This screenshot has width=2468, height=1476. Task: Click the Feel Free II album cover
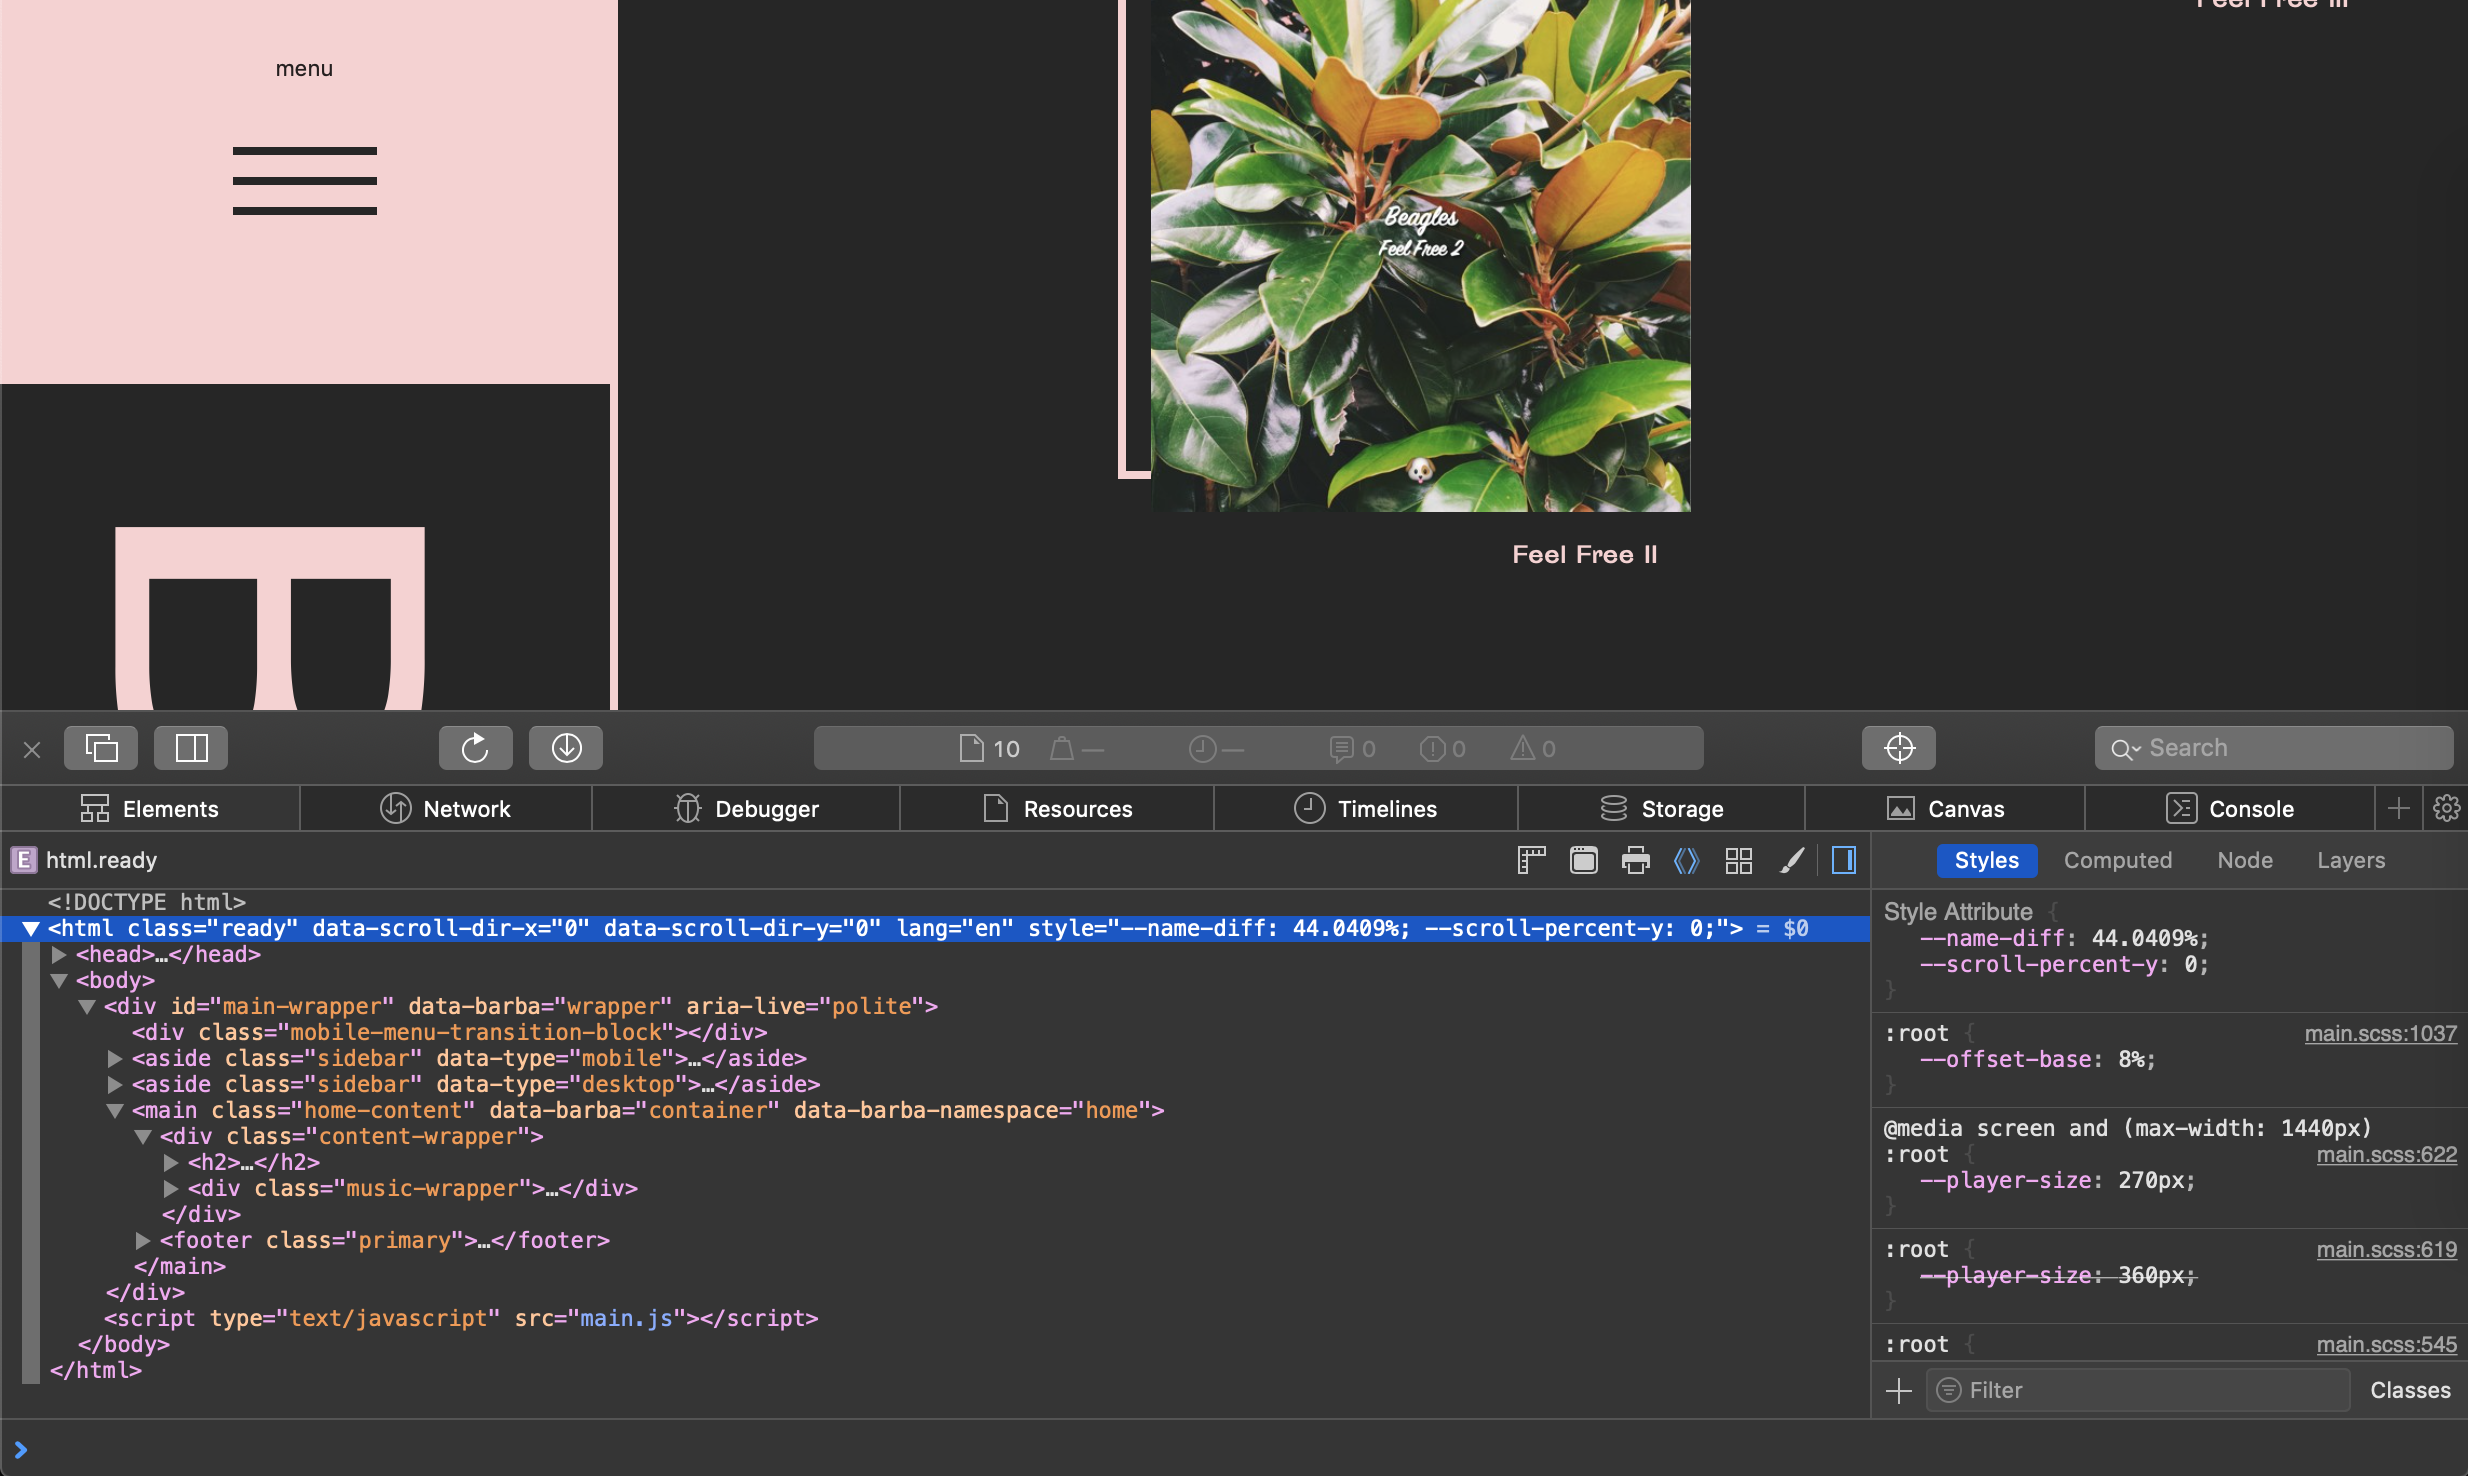pos(1420,255)
